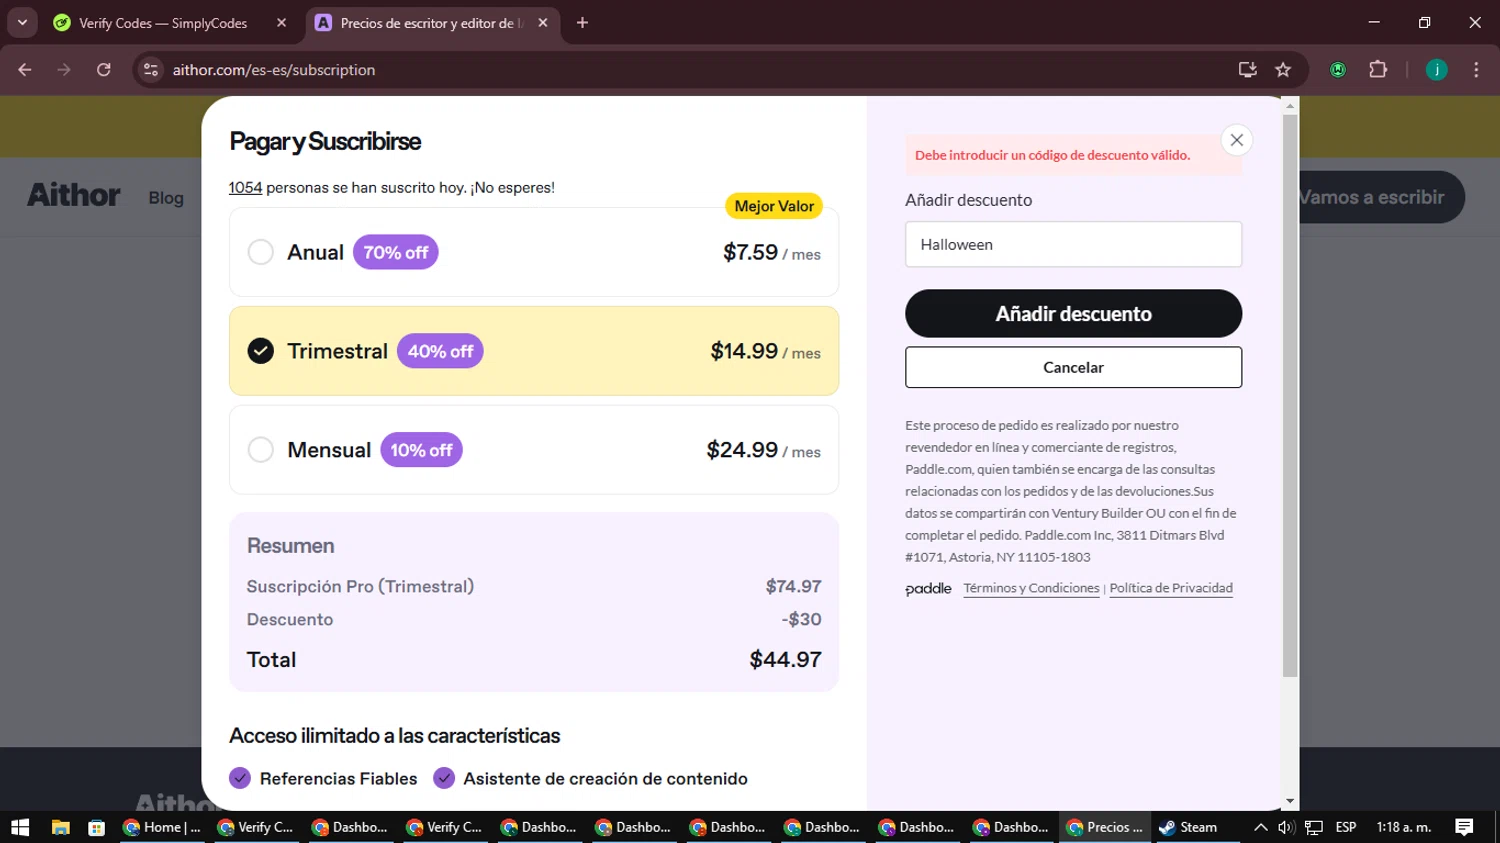Switch to the Verify Codes — SimplyCodes tab
This screenshot has height=843, width=1500.
click(x=163, y=23)
